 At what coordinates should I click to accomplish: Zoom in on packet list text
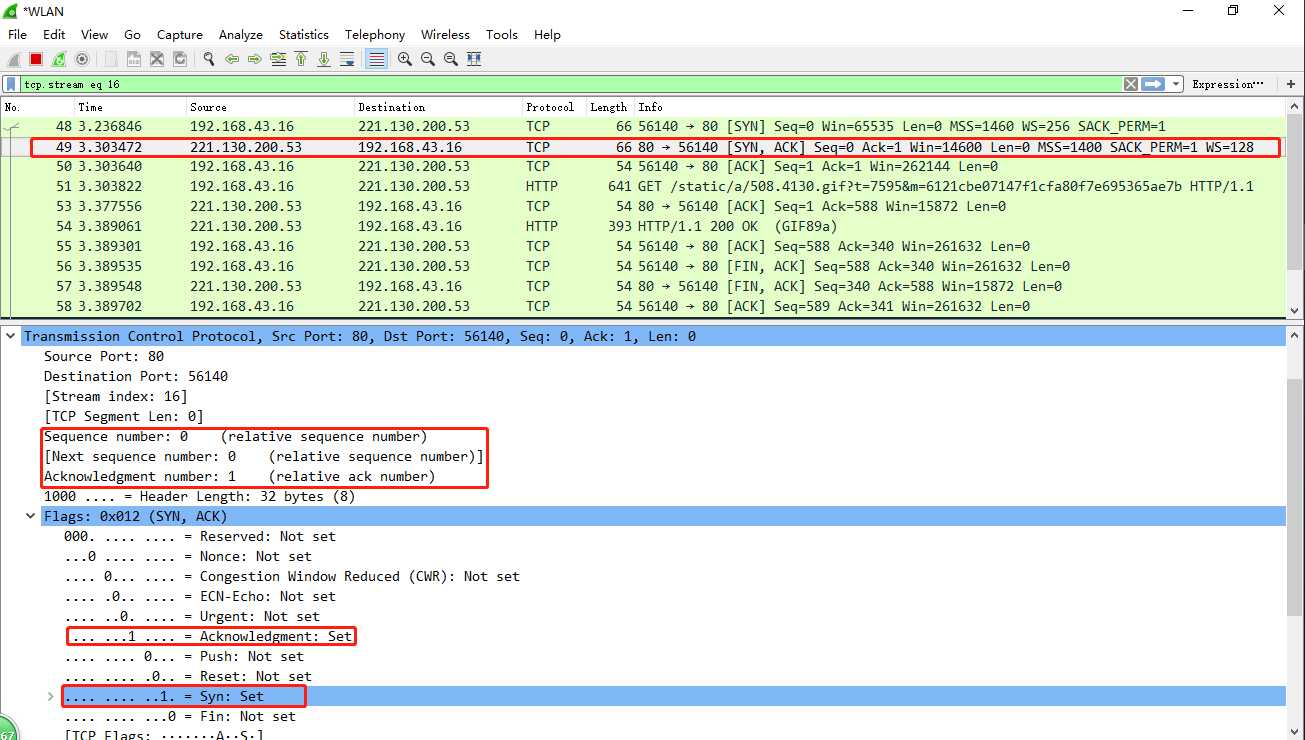404,60
